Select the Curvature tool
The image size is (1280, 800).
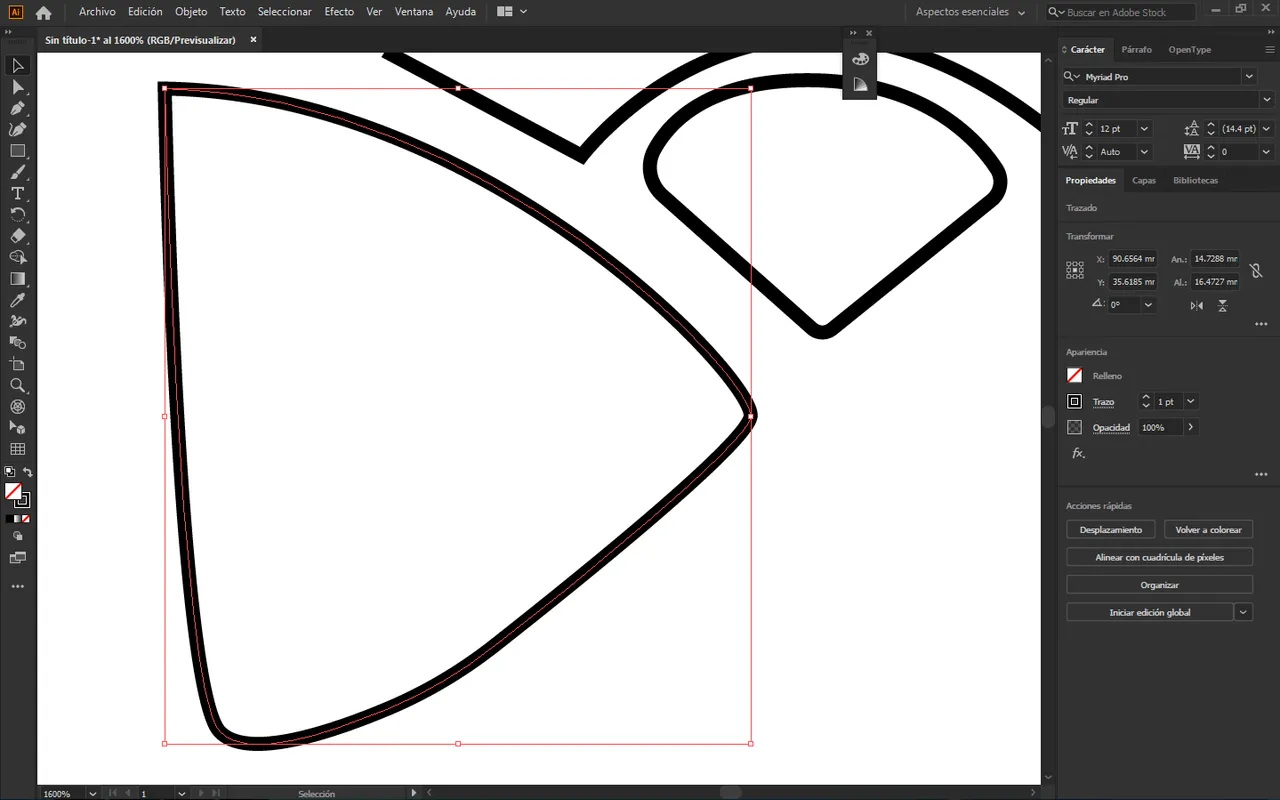(17, 129)
